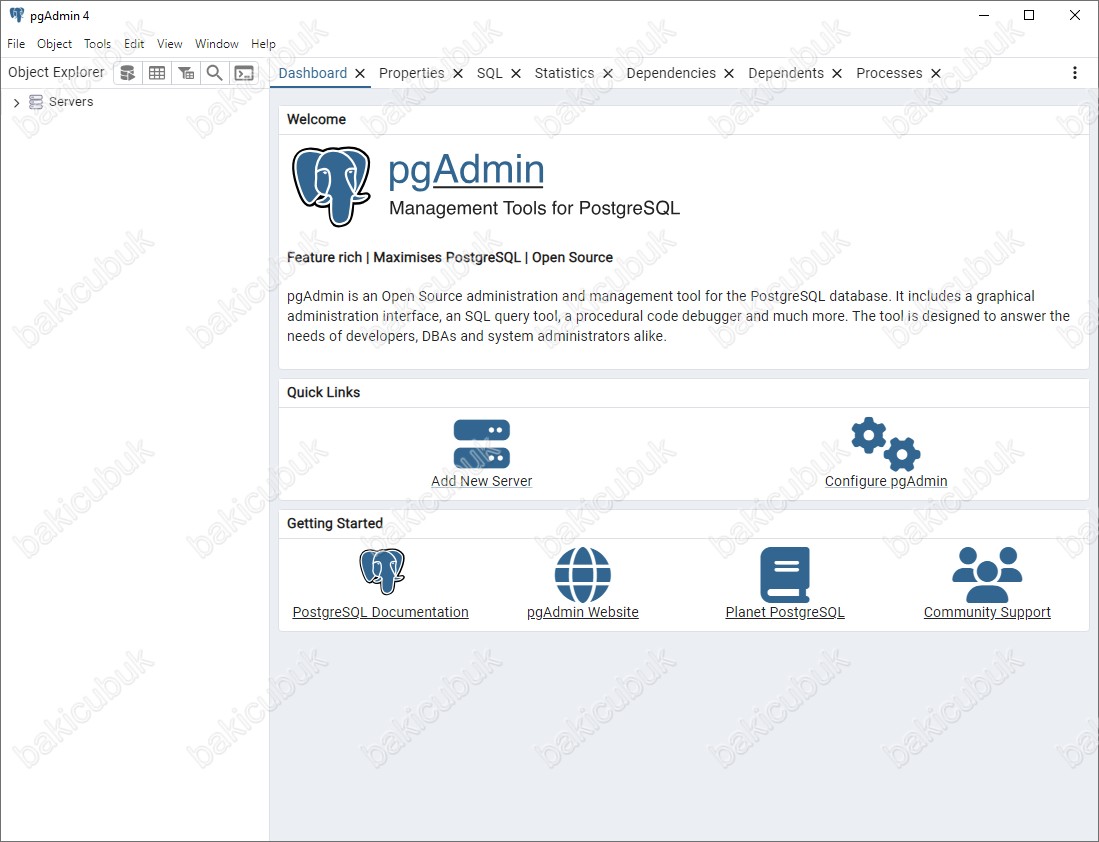Click the View Data table icon
This screenshot has width=1099, height=842.
tap(157, 73)
